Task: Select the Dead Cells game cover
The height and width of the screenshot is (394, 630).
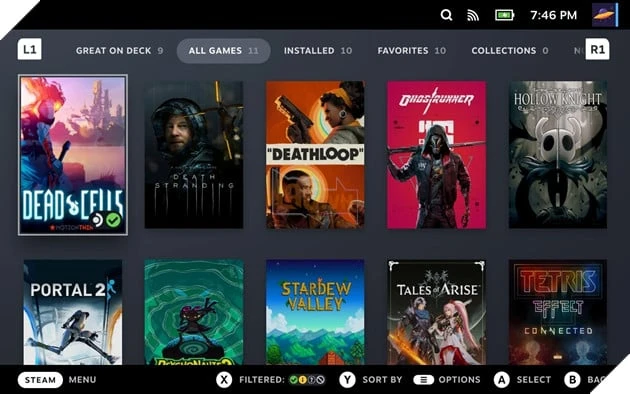Action: pyautogui.click(x=73, y=155)
